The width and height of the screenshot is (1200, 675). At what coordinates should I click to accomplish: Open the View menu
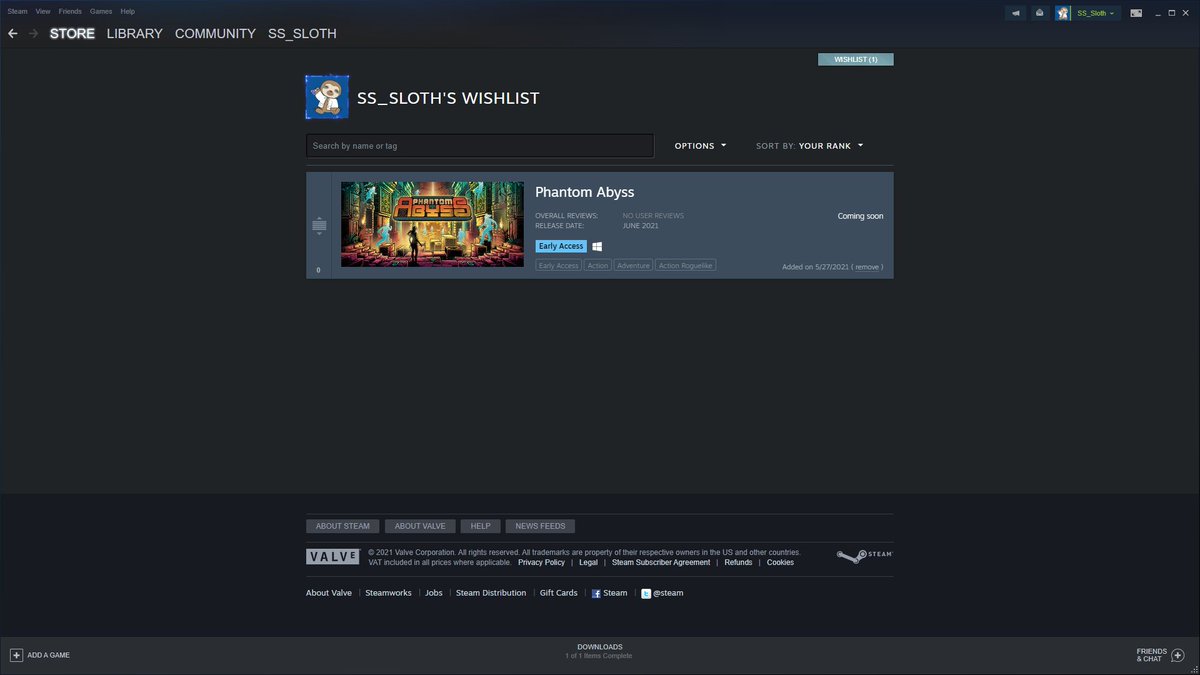(x=43, y=11)
